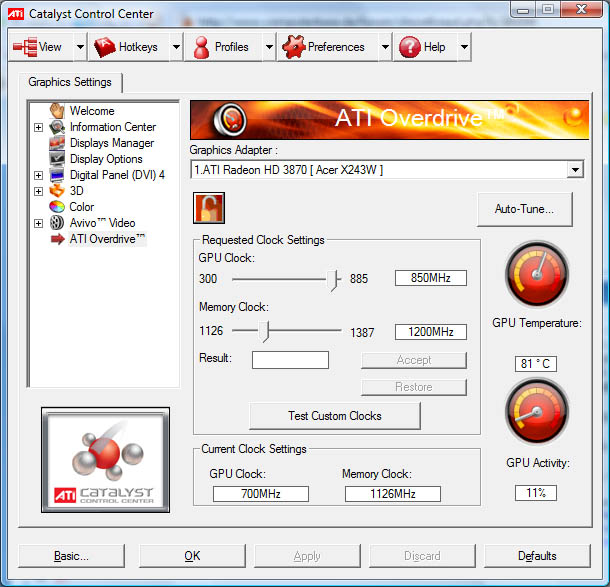Click the 81 °C temperature readout
The width and height of the screenshot is (610, 587).
(x=536, y=364)
